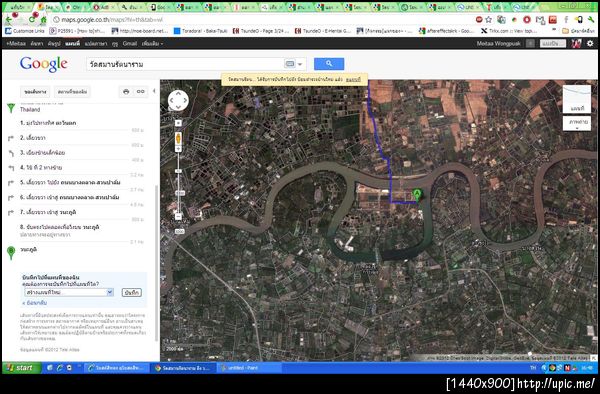600x394 pixels.
Task: Click the Facebook extension icon
Action: click(x=566, y=20)
